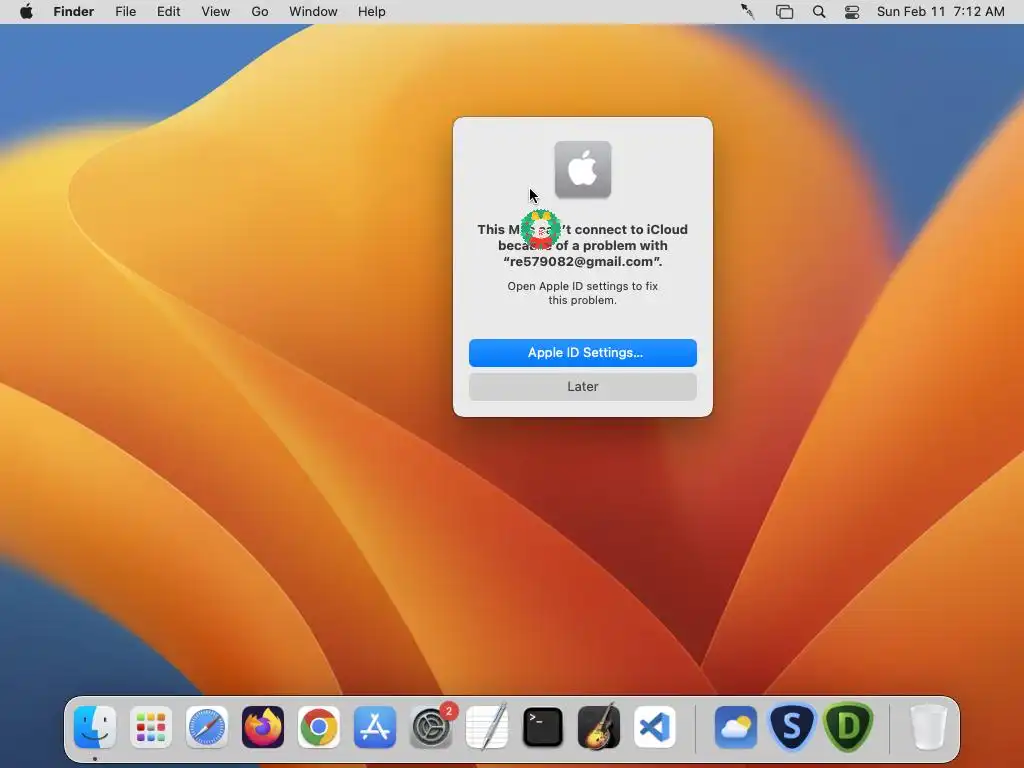Screen dimensions: 1024x768
Task: Open the Edit menu
Action: 168,12
